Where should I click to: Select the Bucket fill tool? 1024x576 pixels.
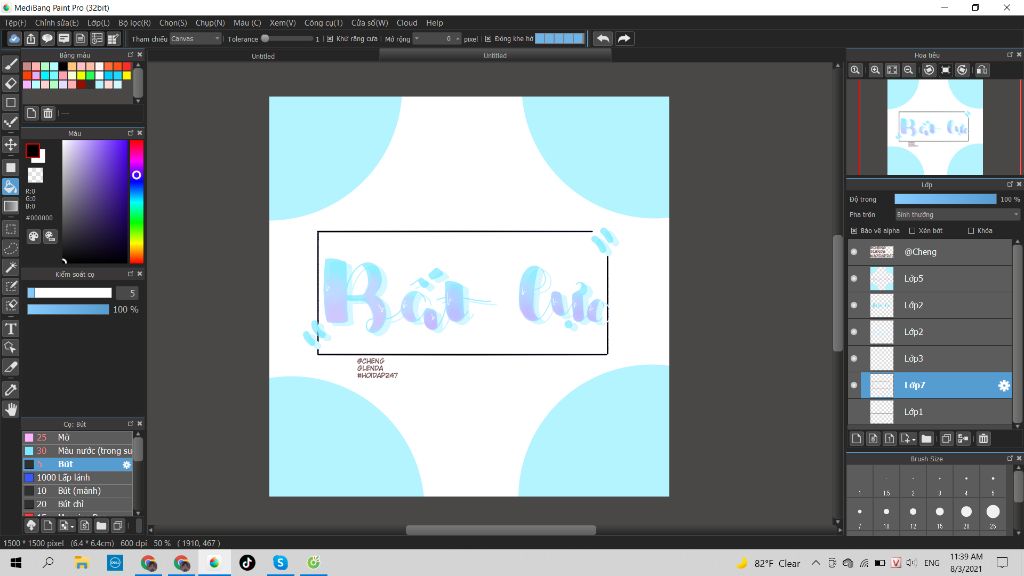(10, 187)
